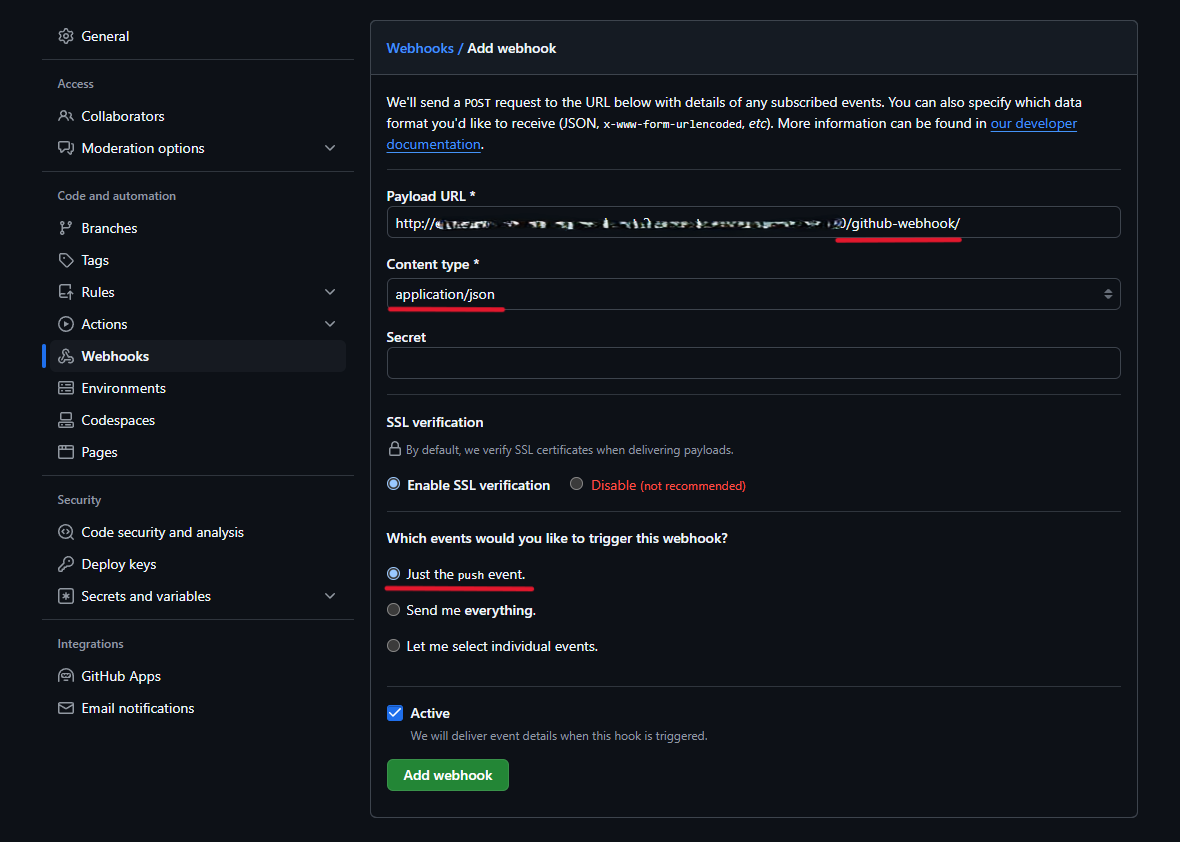Click the Email notifications envelope icon

pos(66,708)
